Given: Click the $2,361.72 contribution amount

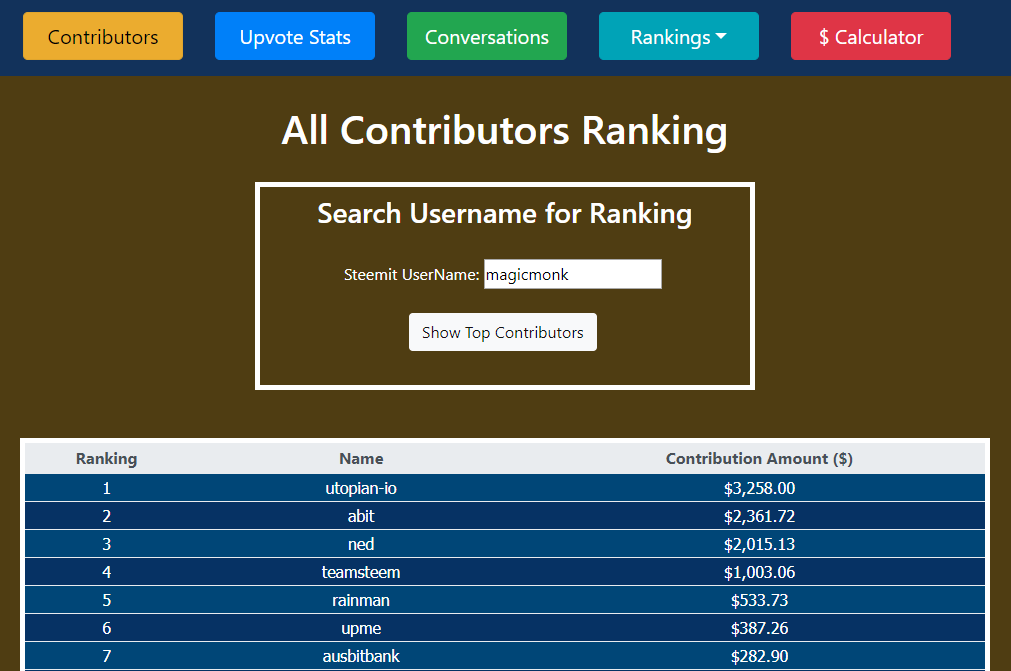Looking at the screenshot, I should tap(759, 516).
